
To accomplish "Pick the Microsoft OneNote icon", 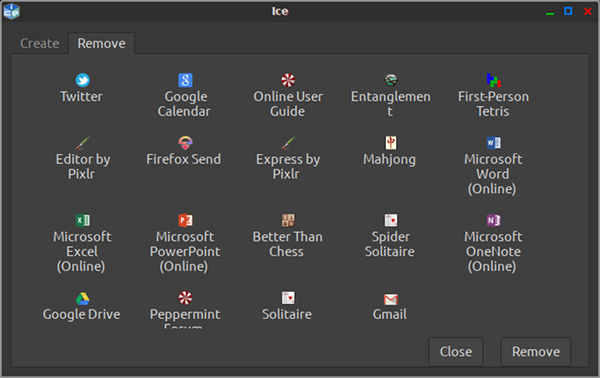I will [493, 220].
